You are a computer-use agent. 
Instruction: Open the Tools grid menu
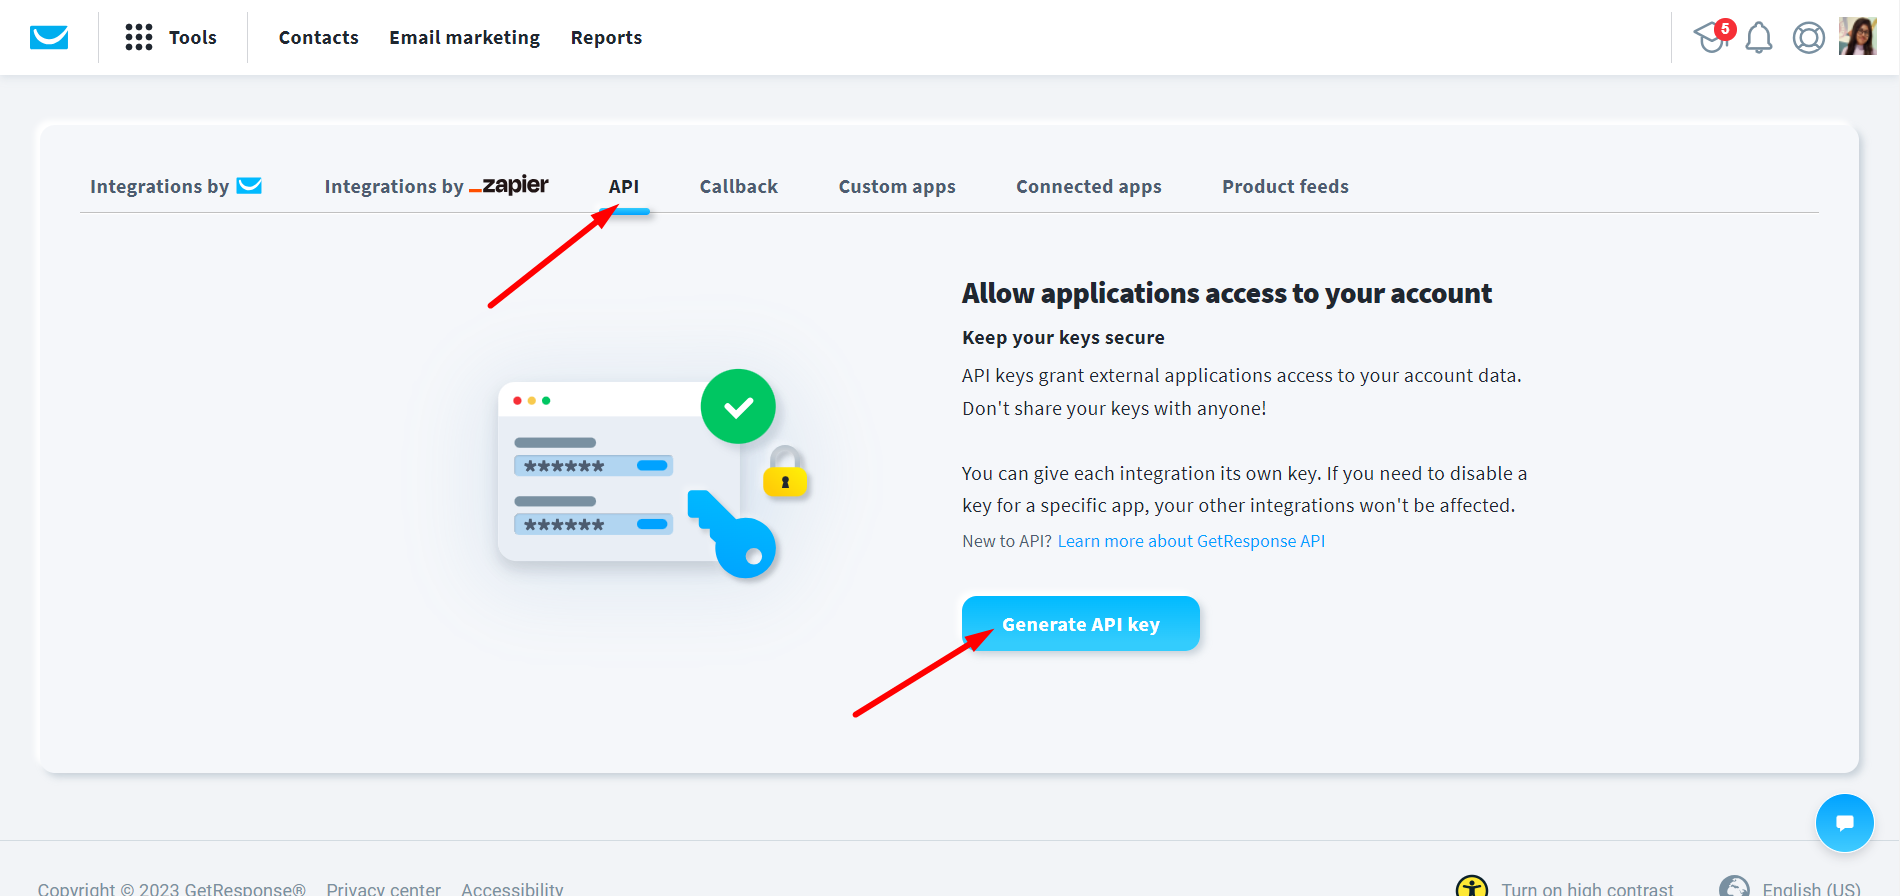(x=171, y=38)
